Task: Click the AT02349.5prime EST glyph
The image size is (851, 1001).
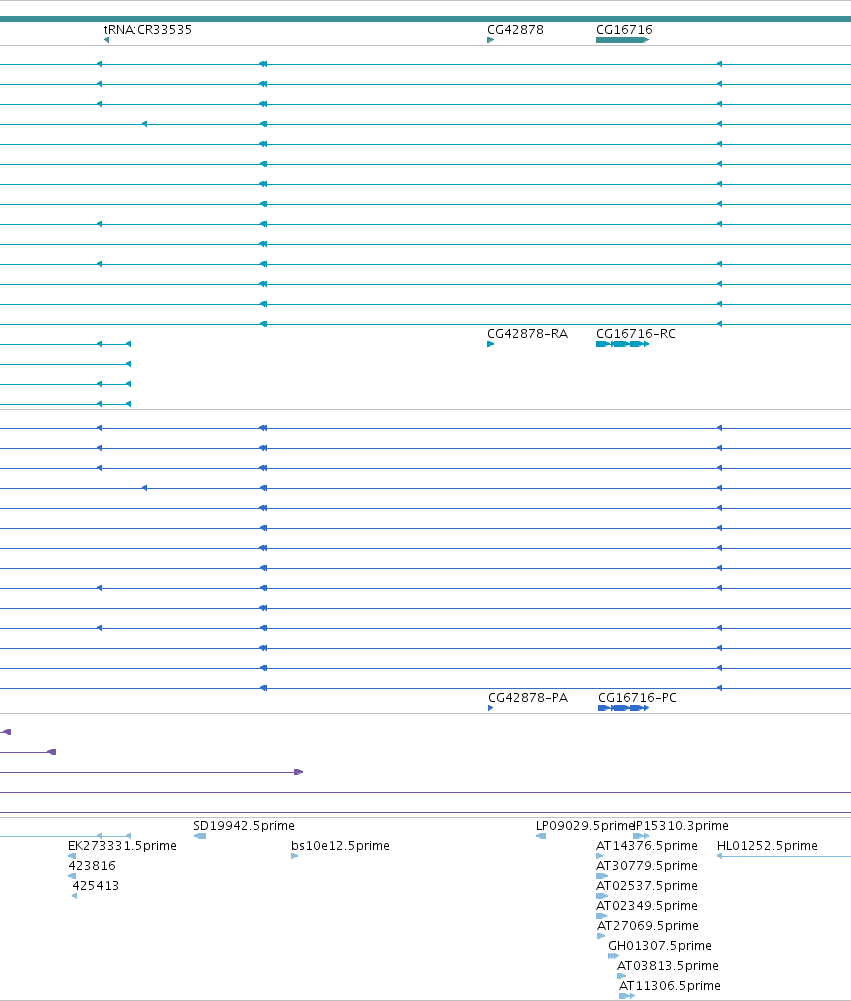Action: (601, 916)
